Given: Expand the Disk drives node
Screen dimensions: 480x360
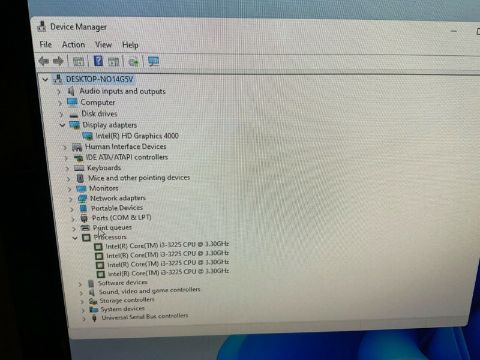Looking at the screenshot, I should point(61,114).
